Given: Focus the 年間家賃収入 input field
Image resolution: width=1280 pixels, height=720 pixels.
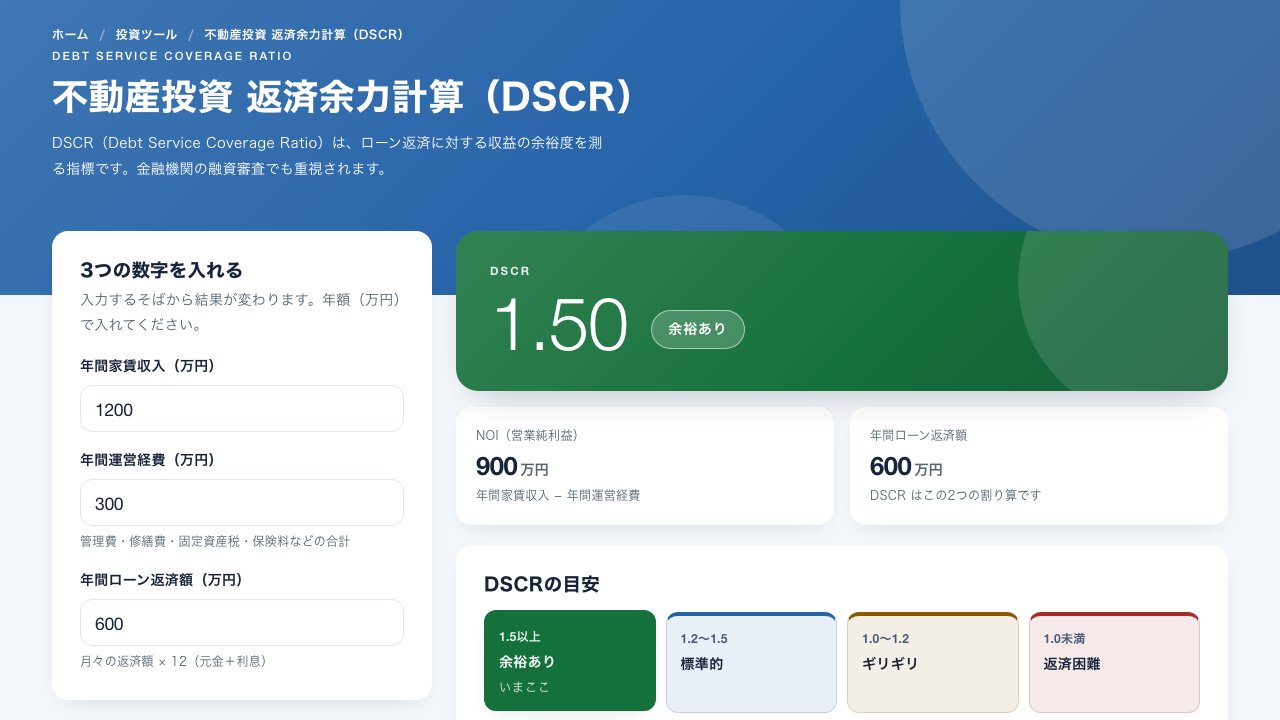Looking at the screenshot, I should click(242, 409).
